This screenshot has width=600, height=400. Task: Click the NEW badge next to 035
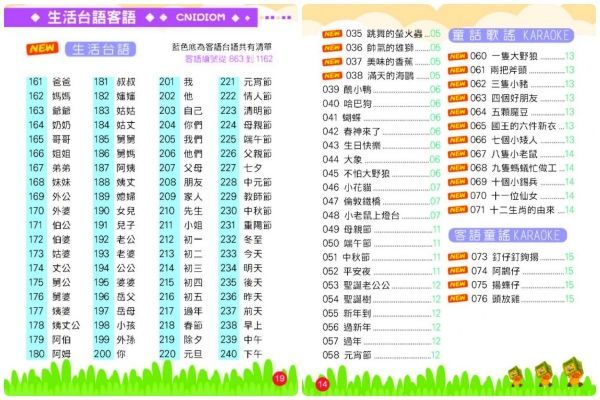pos(332,34)
